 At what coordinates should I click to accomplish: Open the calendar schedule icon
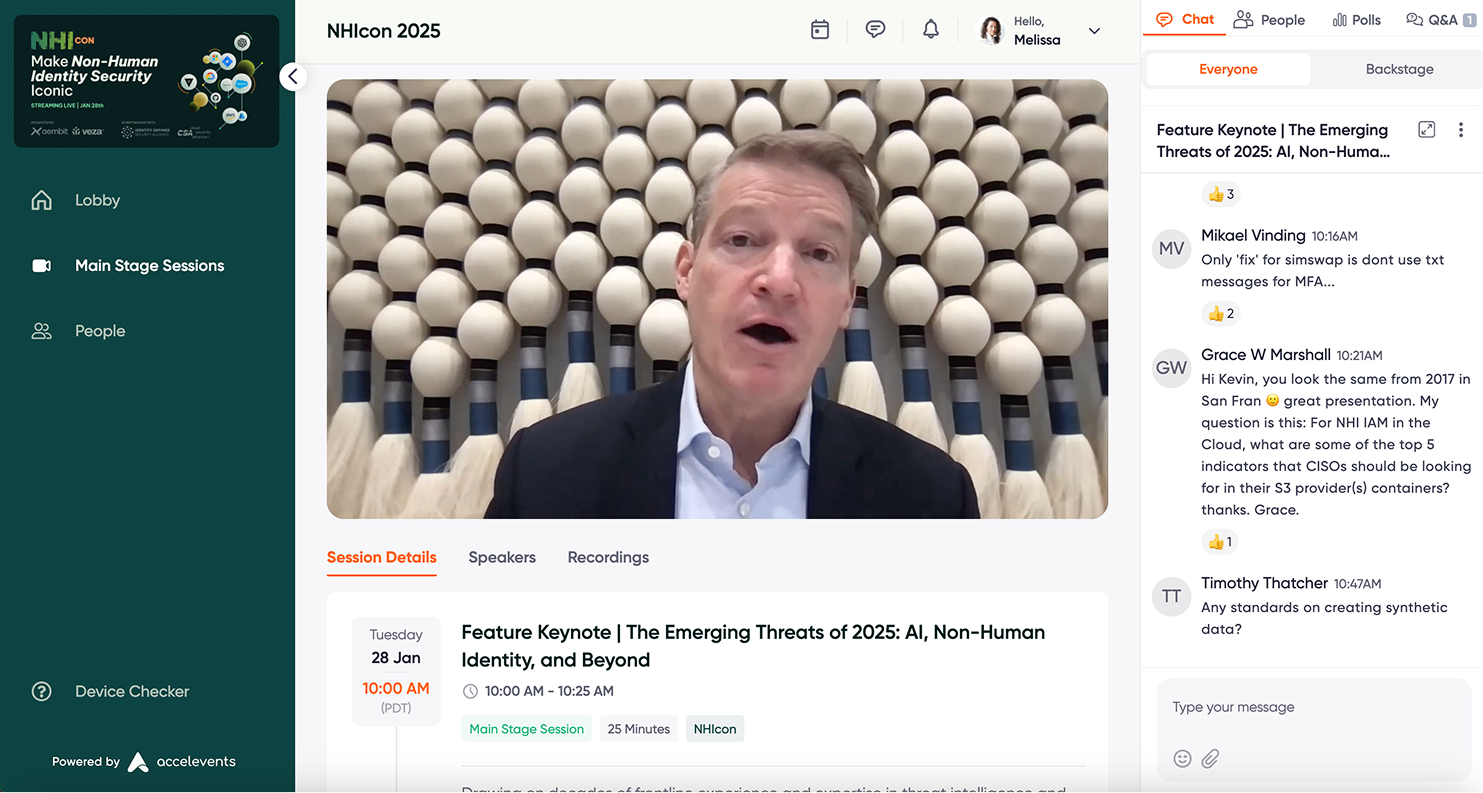(x=820, y=30)
